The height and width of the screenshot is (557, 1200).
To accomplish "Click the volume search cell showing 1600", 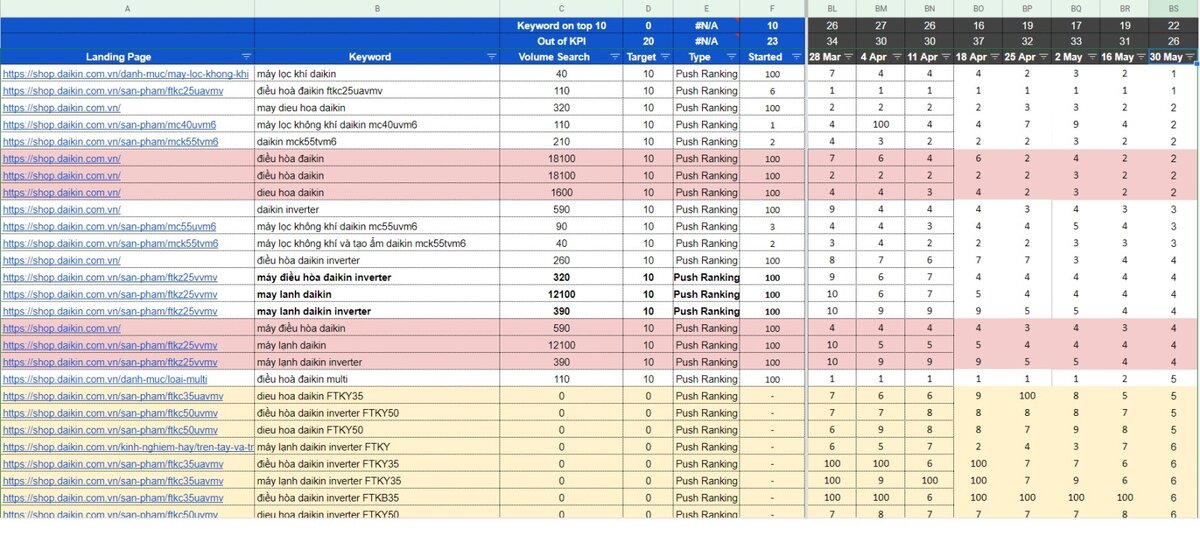I will point(560,193).
